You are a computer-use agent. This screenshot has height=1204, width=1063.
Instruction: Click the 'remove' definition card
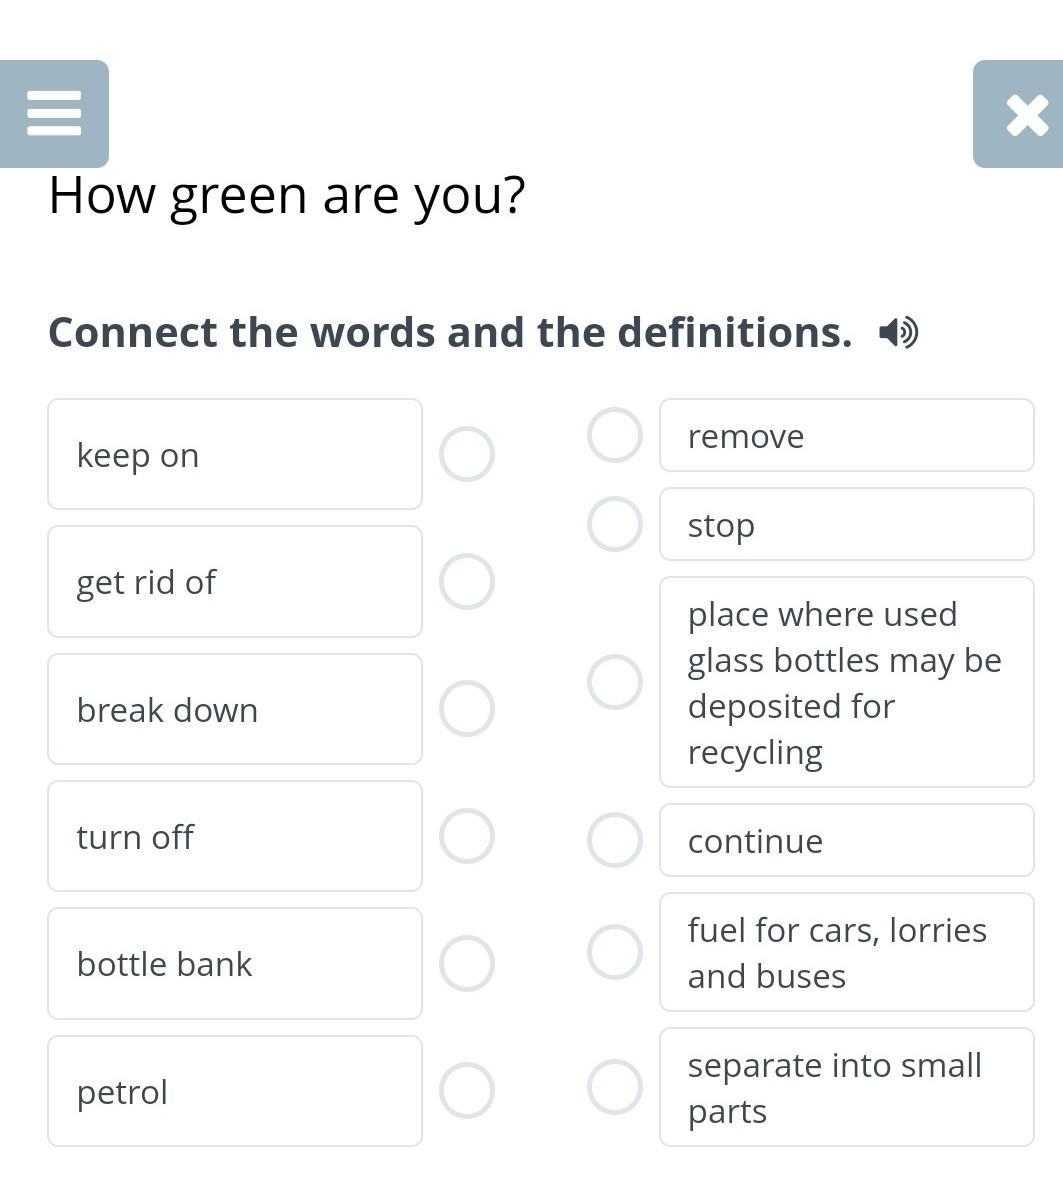tap(846, 435)
